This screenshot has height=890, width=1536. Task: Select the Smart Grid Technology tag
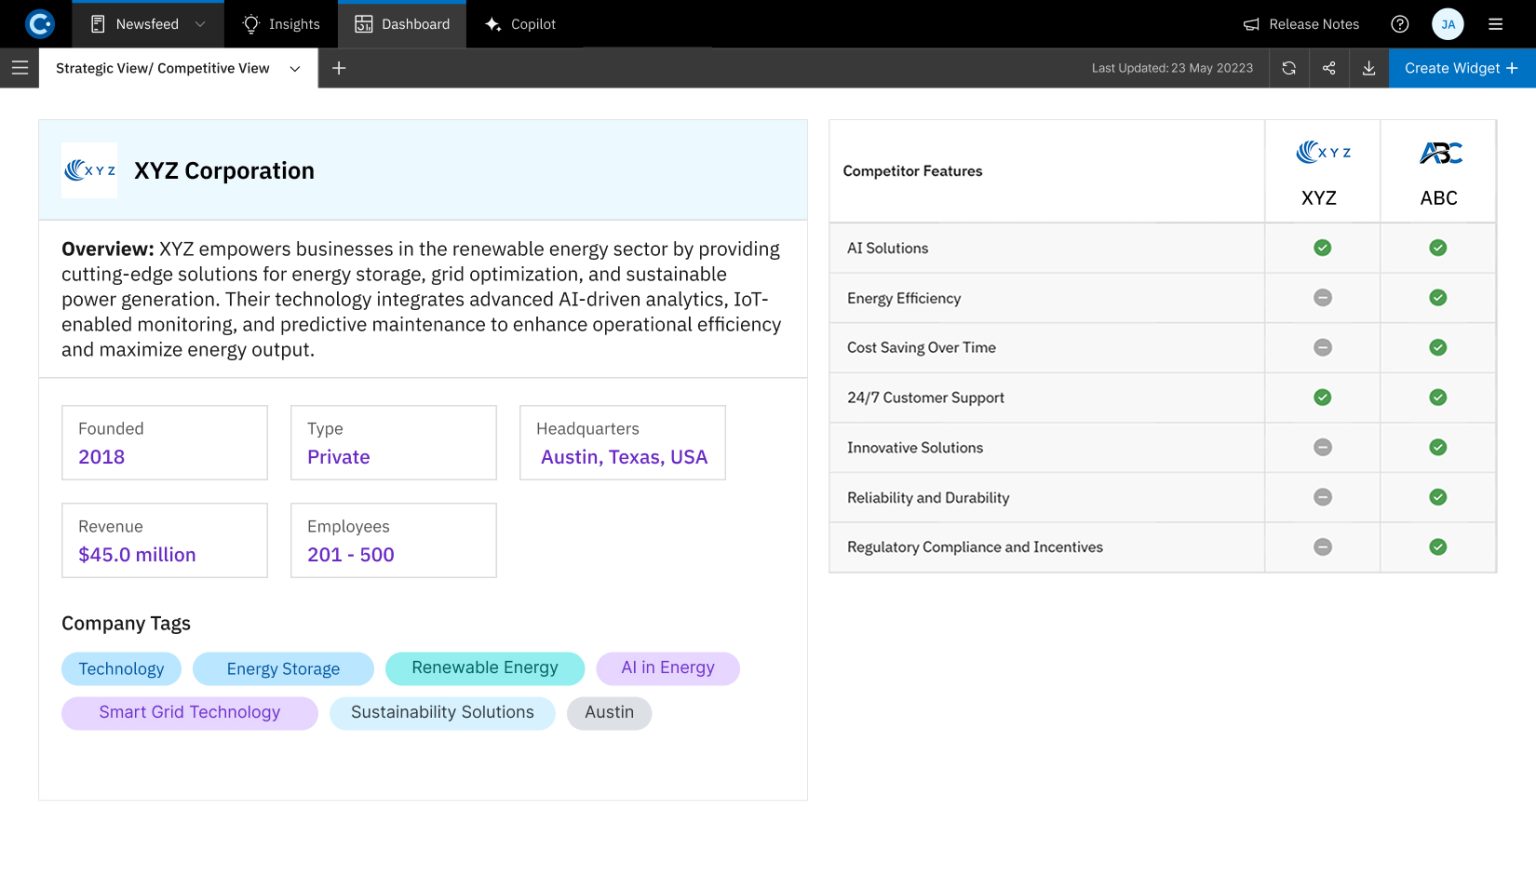189,713
